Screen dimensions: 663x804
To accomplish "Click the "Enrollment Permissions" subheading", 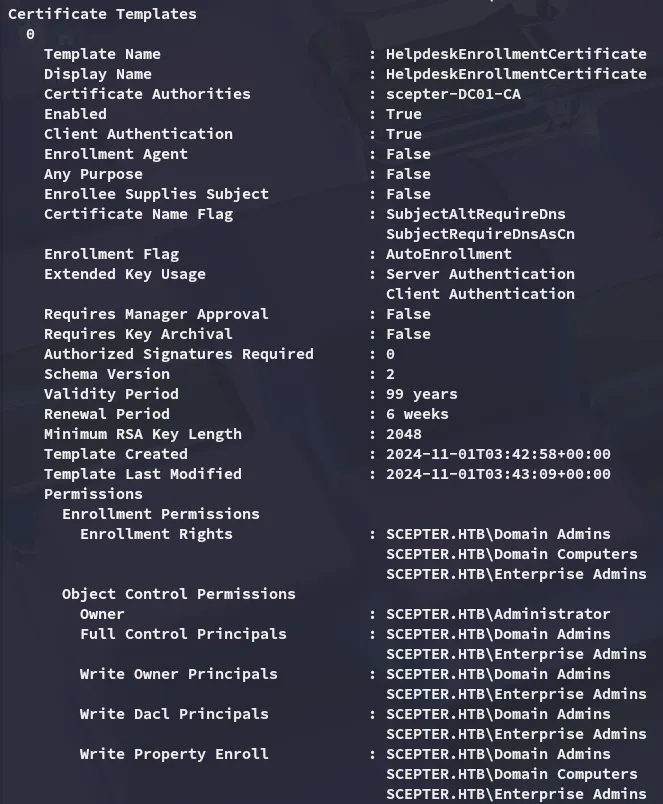I will (x=160, y=514).
